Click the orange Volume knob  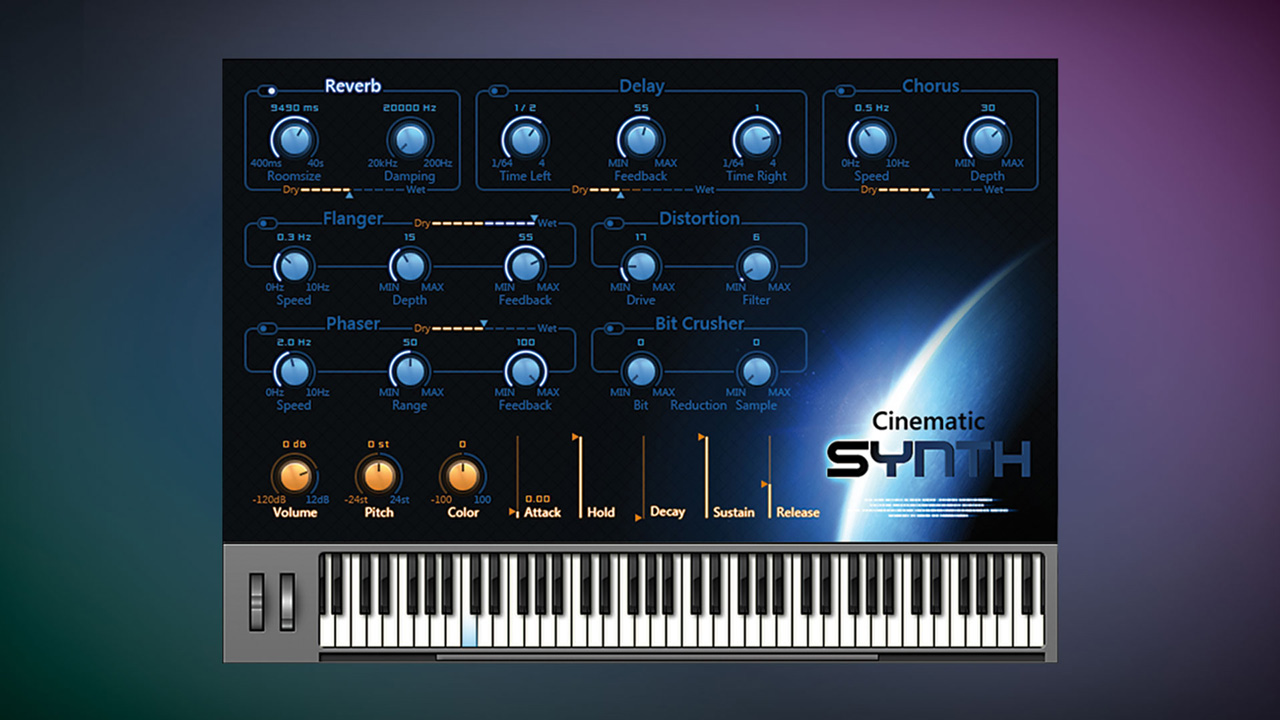coord(294,477)
